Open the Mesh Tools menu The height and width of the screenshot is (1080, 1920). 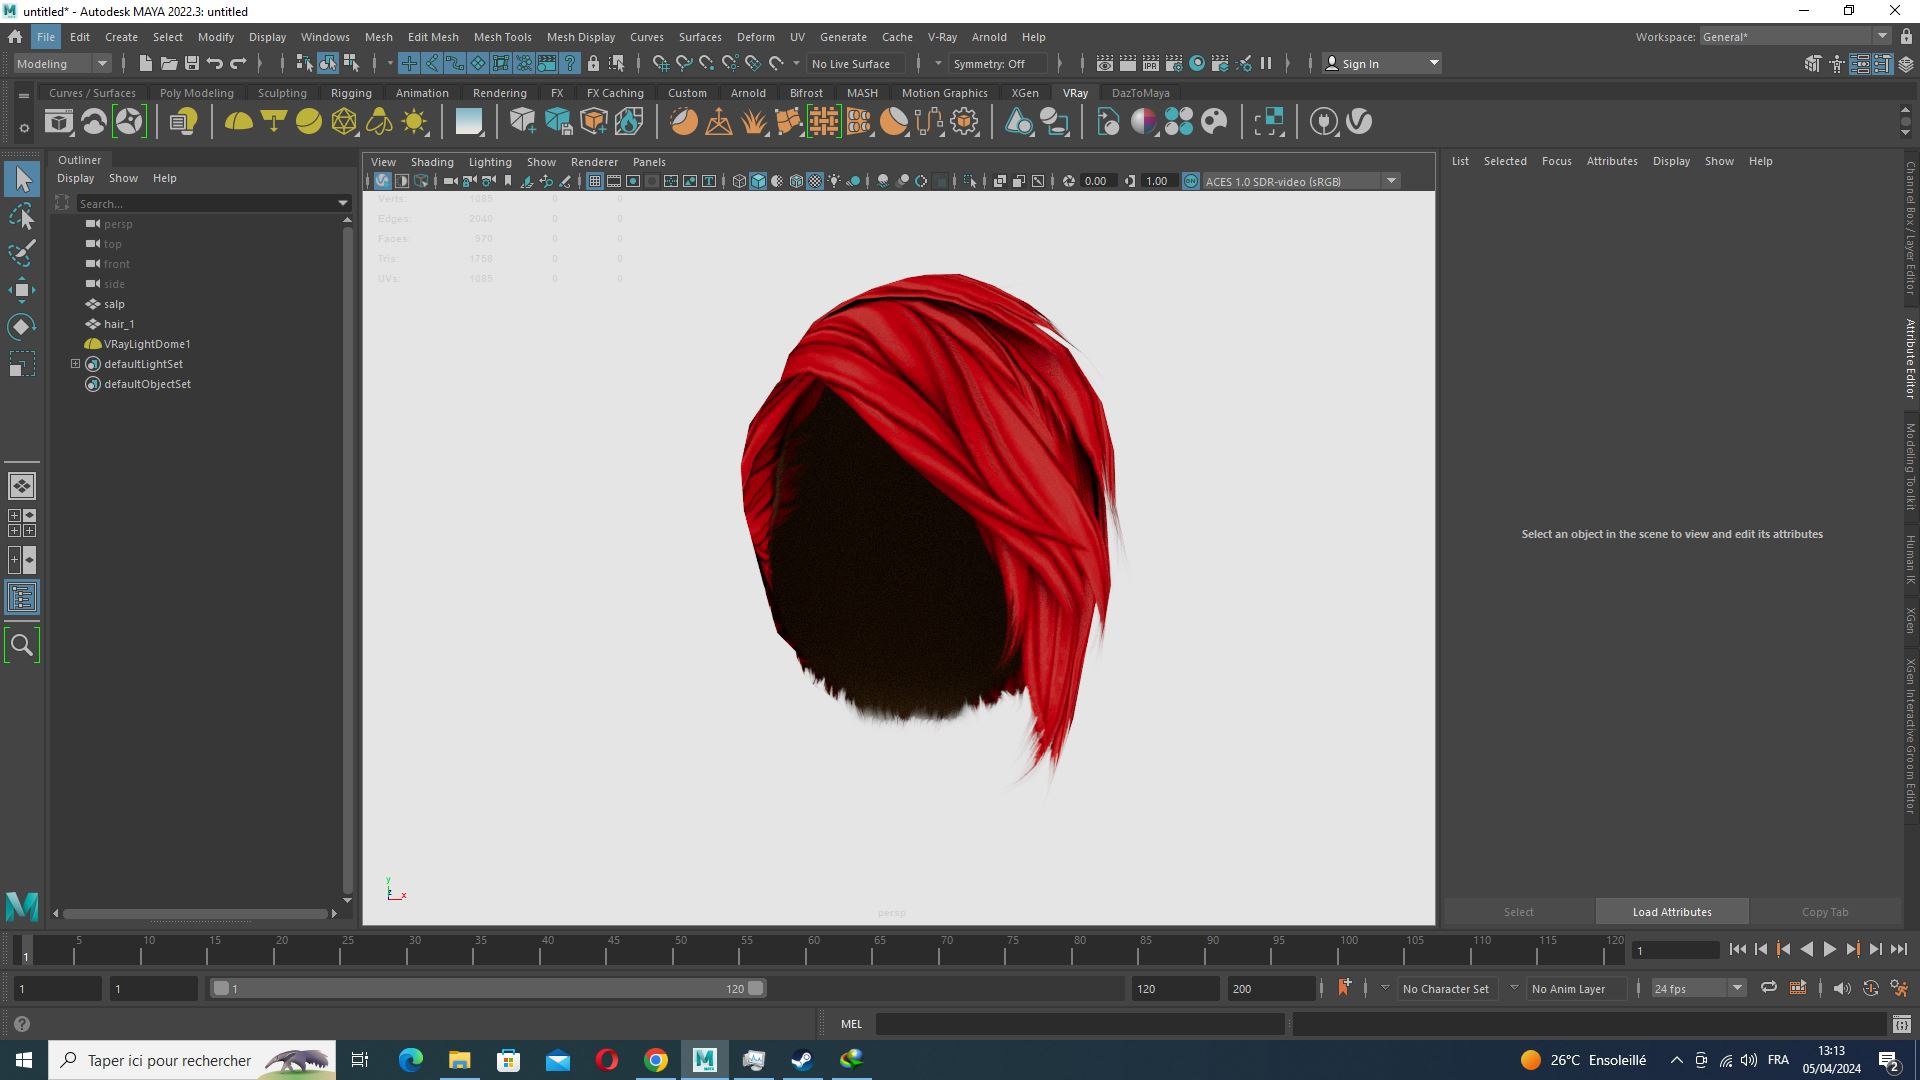pyautogui.click(x=502, y=37)
